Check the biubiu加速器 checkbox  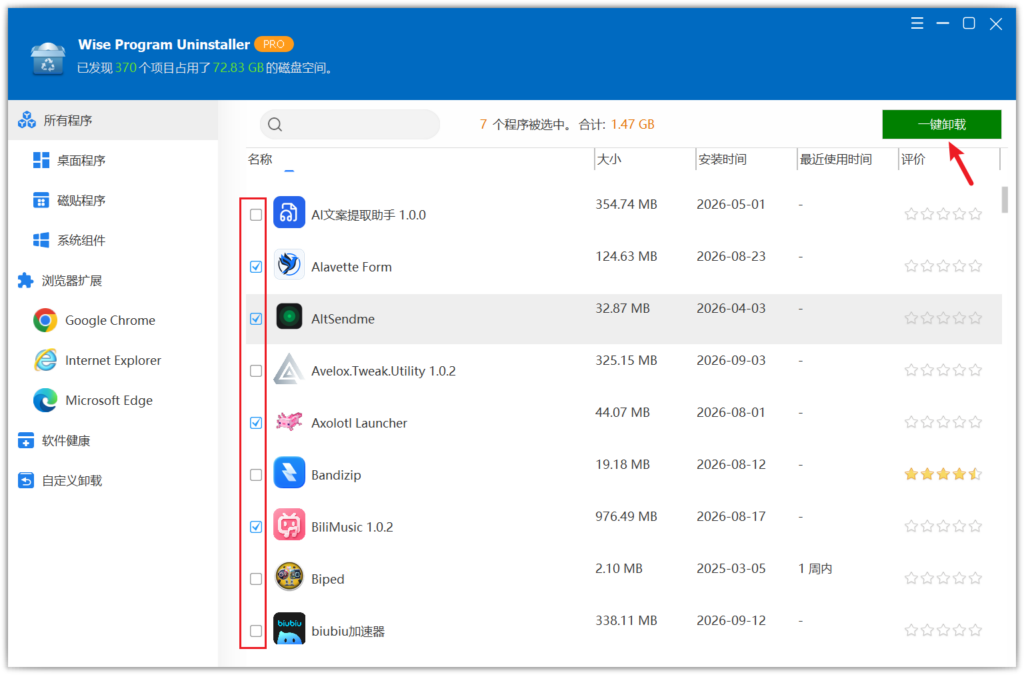pos(256,631)
